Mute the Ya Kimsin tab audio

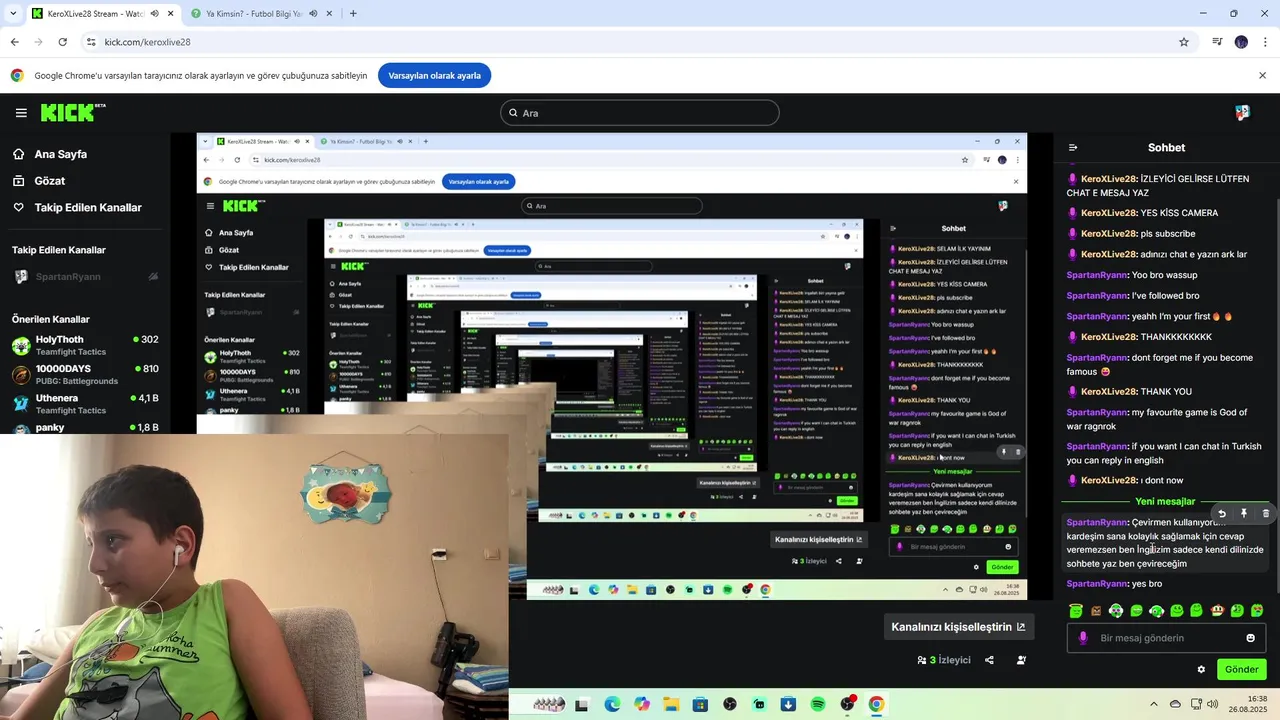314,14
